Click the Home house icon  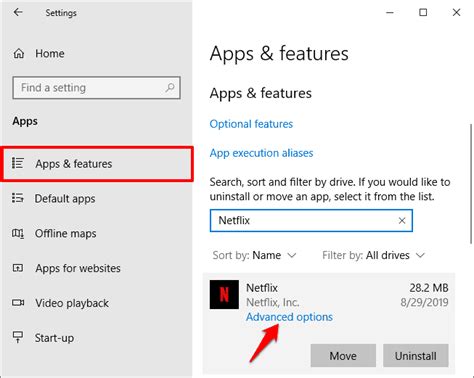[x=19, y=53]
